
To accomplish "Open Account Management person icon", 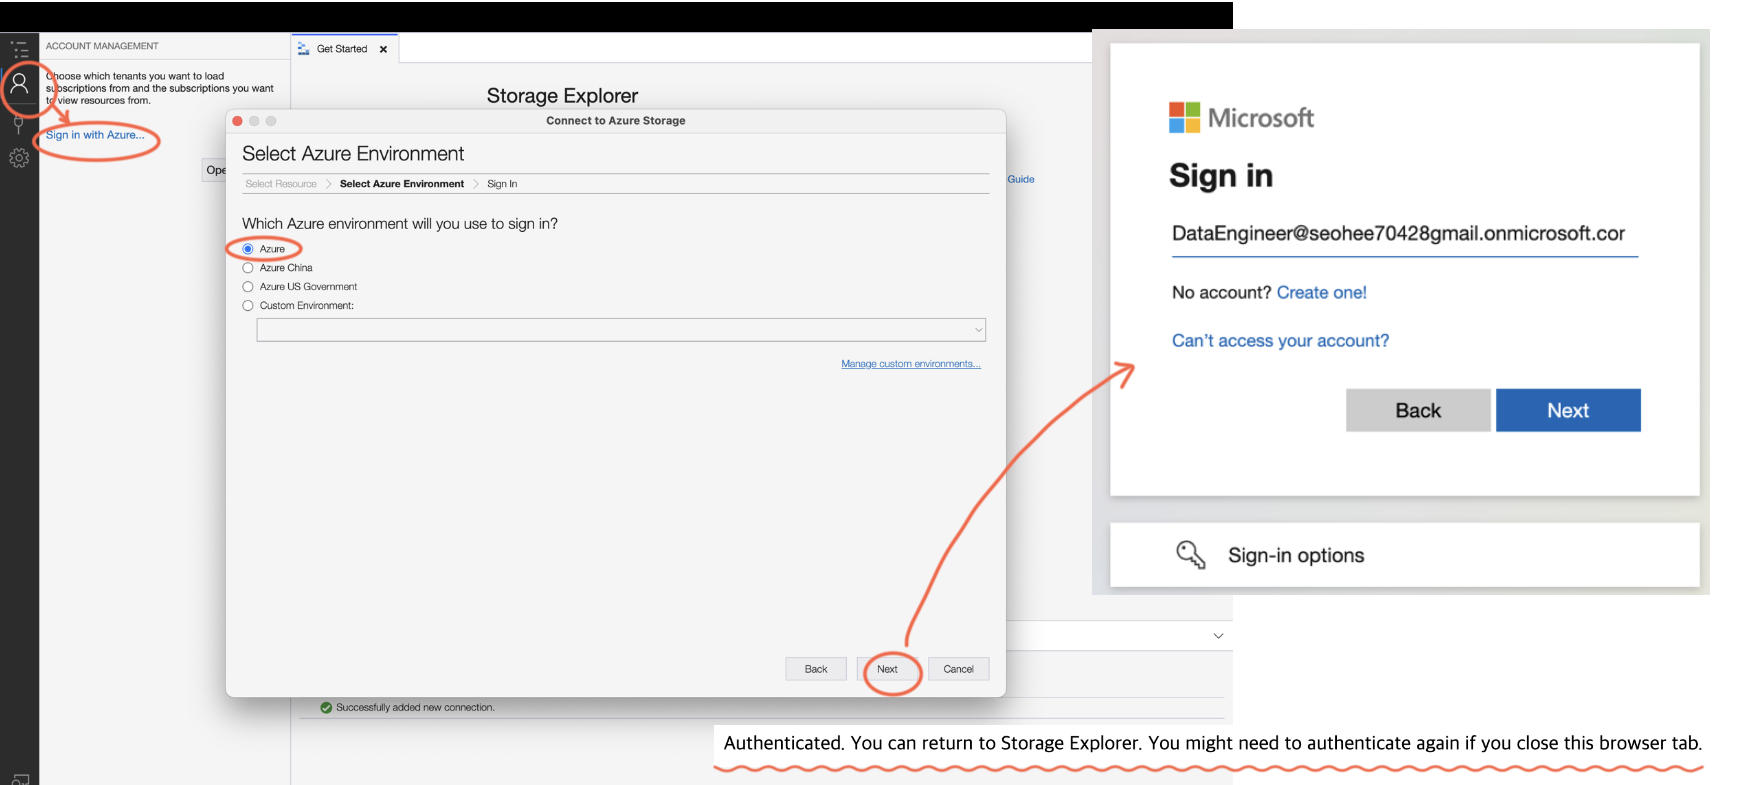I will pyautogui.click(x=19, y=84).
